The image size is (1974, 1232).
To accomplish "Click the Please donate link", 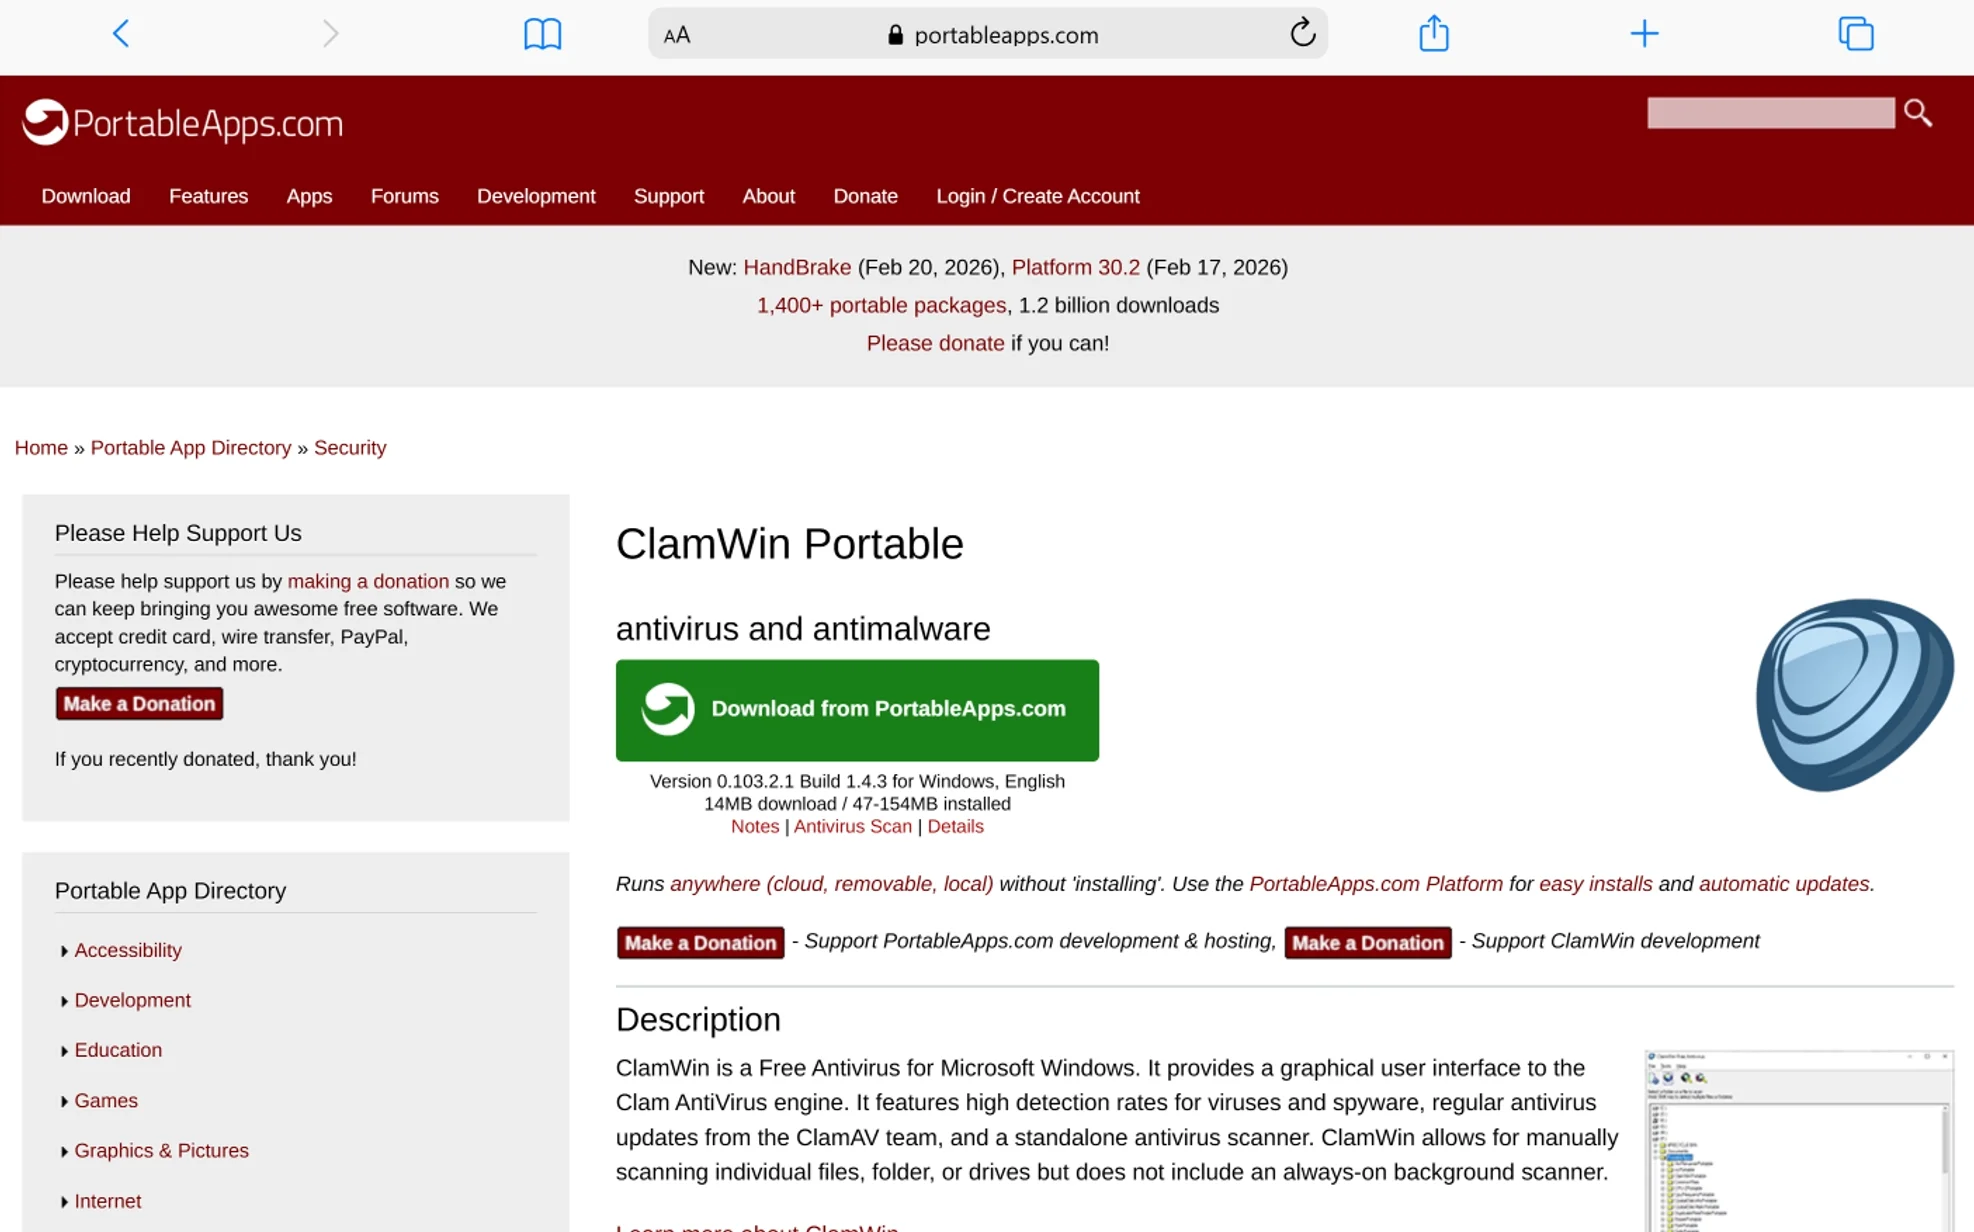I will pyautogui.click(x=935, y=343).
